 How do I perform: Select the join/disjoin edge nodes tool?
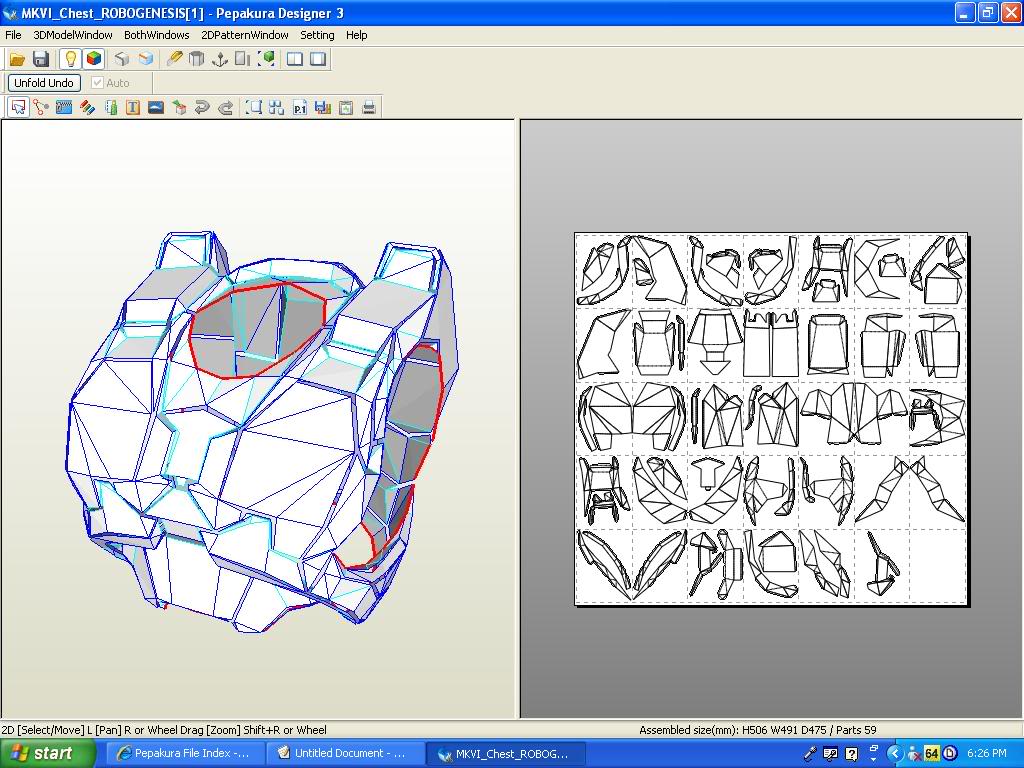(41, 107)
